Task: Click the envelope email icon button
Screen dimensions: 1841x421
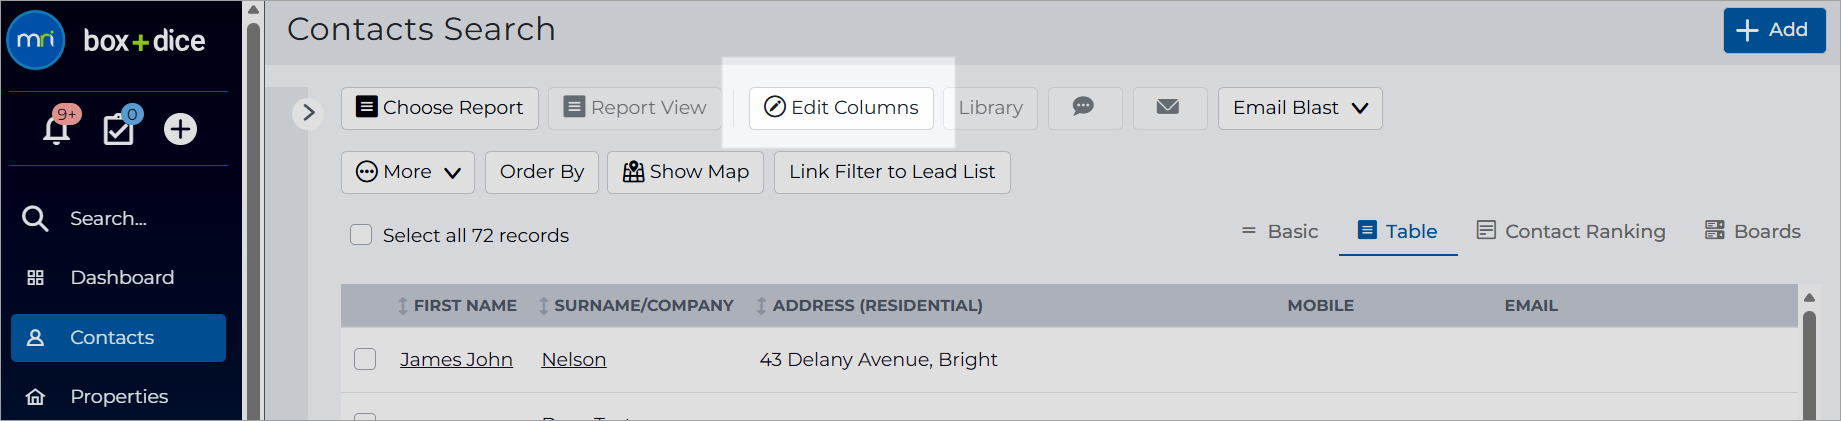Action: tap(1169, 108)
